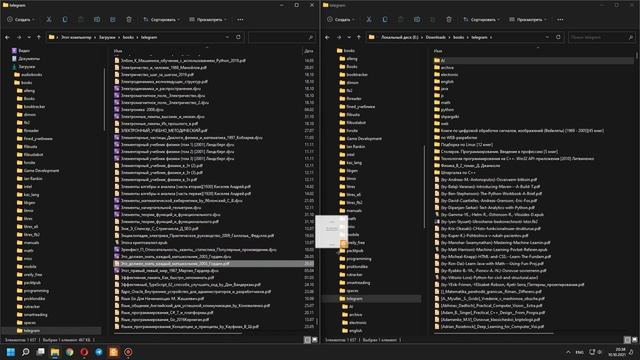Click Downloads breadcrumb in right address bar
The height and width of the screenshot is (360, 640).
click(436, 37)
